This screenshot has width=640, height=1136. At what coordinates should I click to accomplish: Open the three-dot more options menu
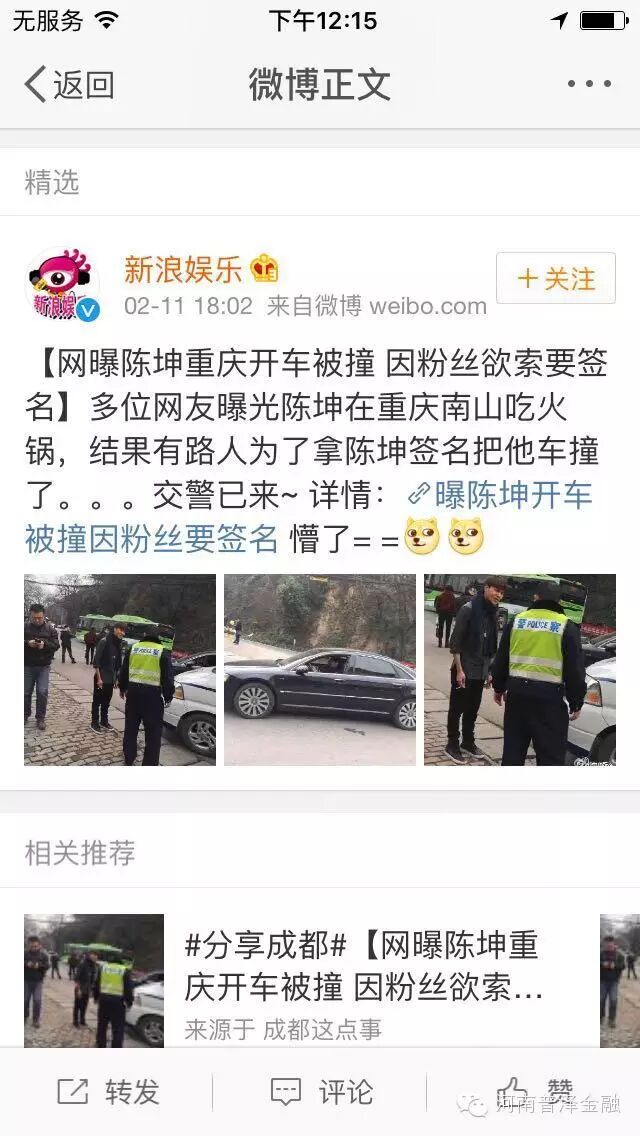pyautogui.click(x=589, y=84)
